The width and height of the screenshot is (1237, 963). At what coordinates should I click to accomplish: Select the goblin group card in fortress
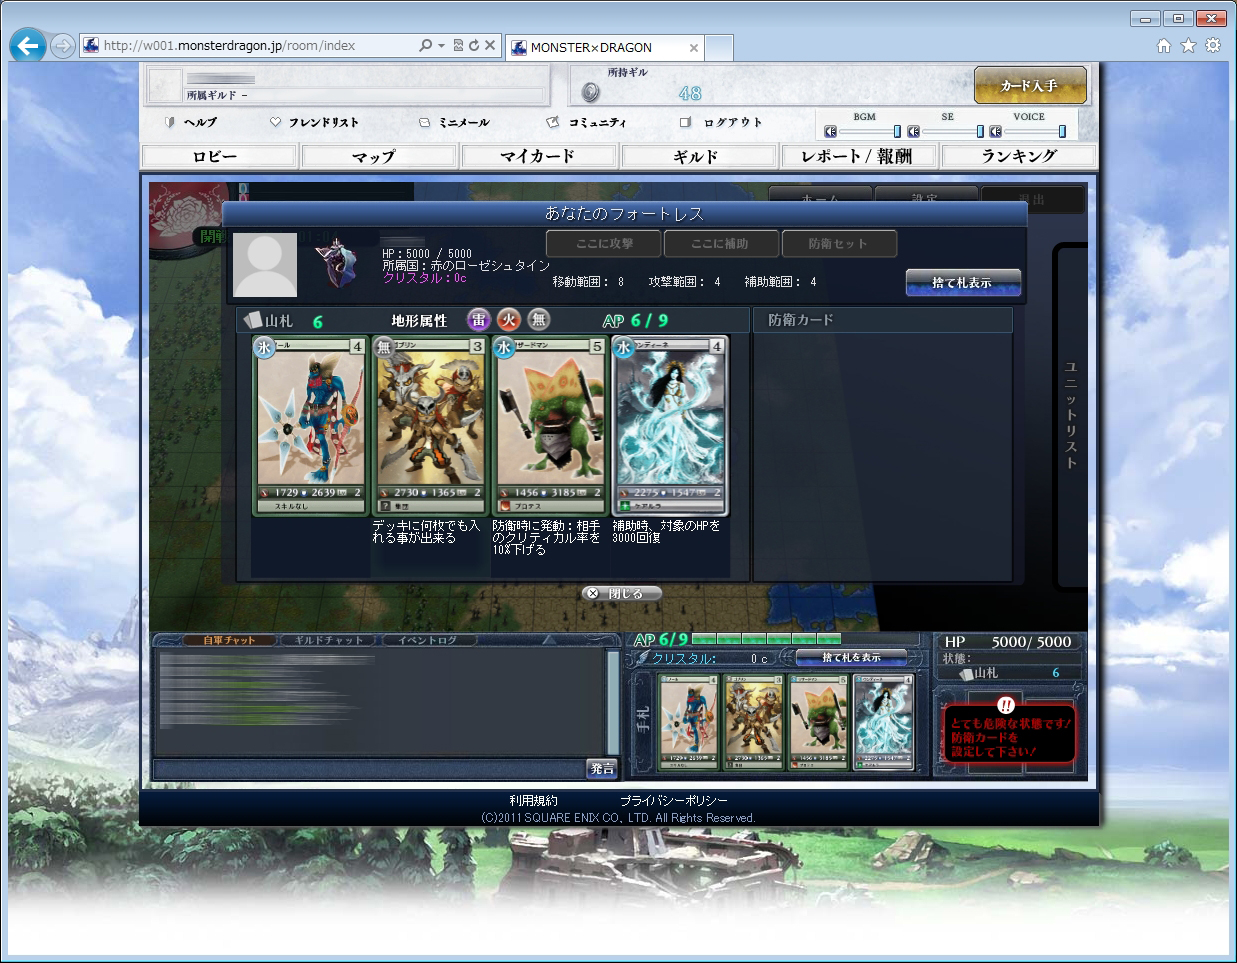tap(429, 425)
